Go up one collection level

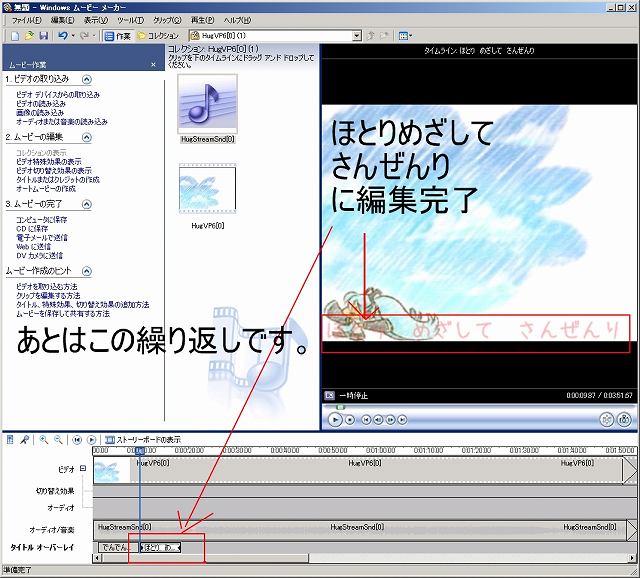(x=371, y=36)
